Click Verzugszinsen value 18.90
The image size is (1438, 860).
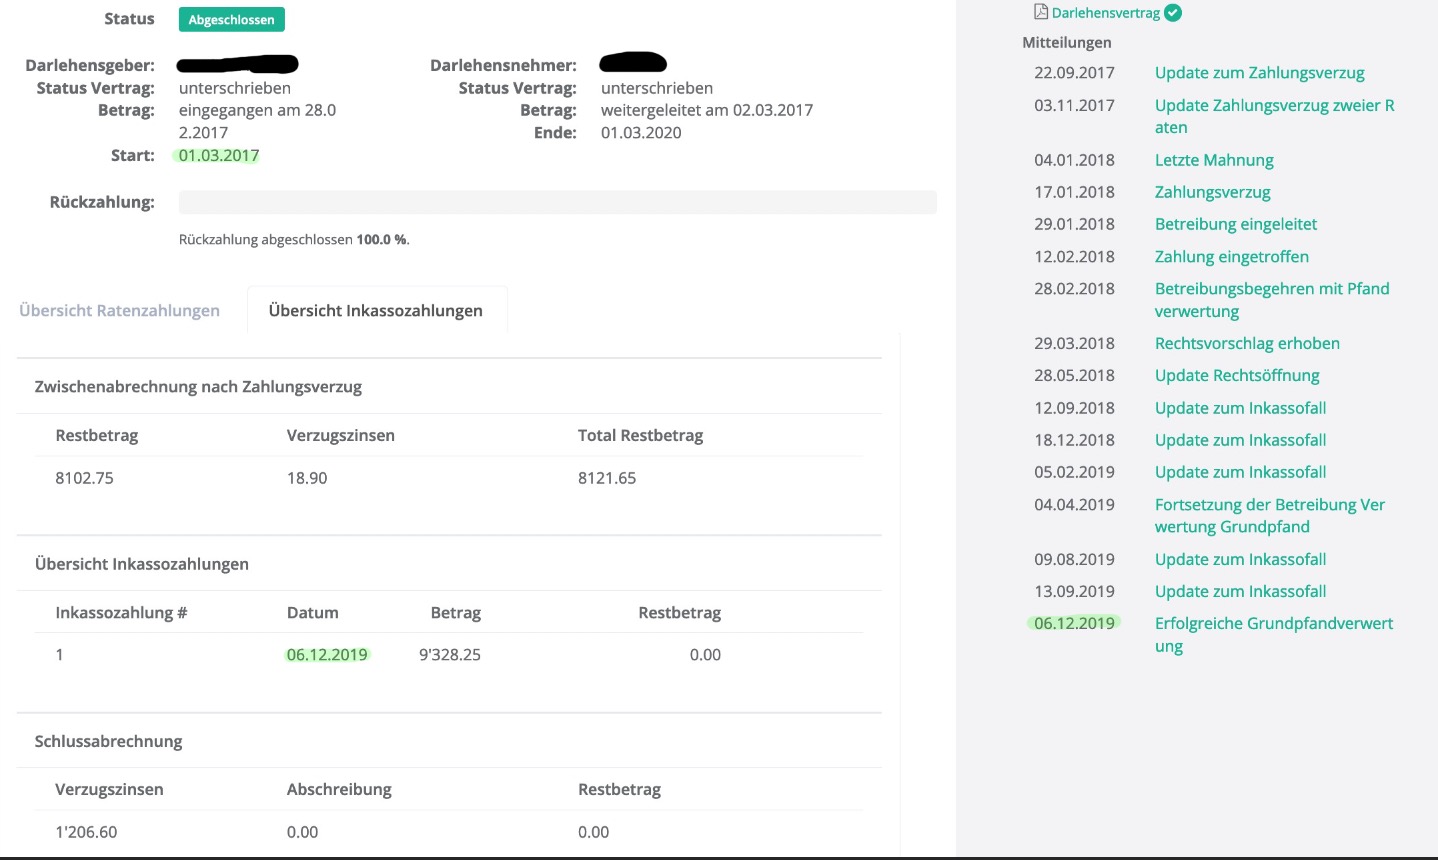pyautogui.click(x=307, y=478)
